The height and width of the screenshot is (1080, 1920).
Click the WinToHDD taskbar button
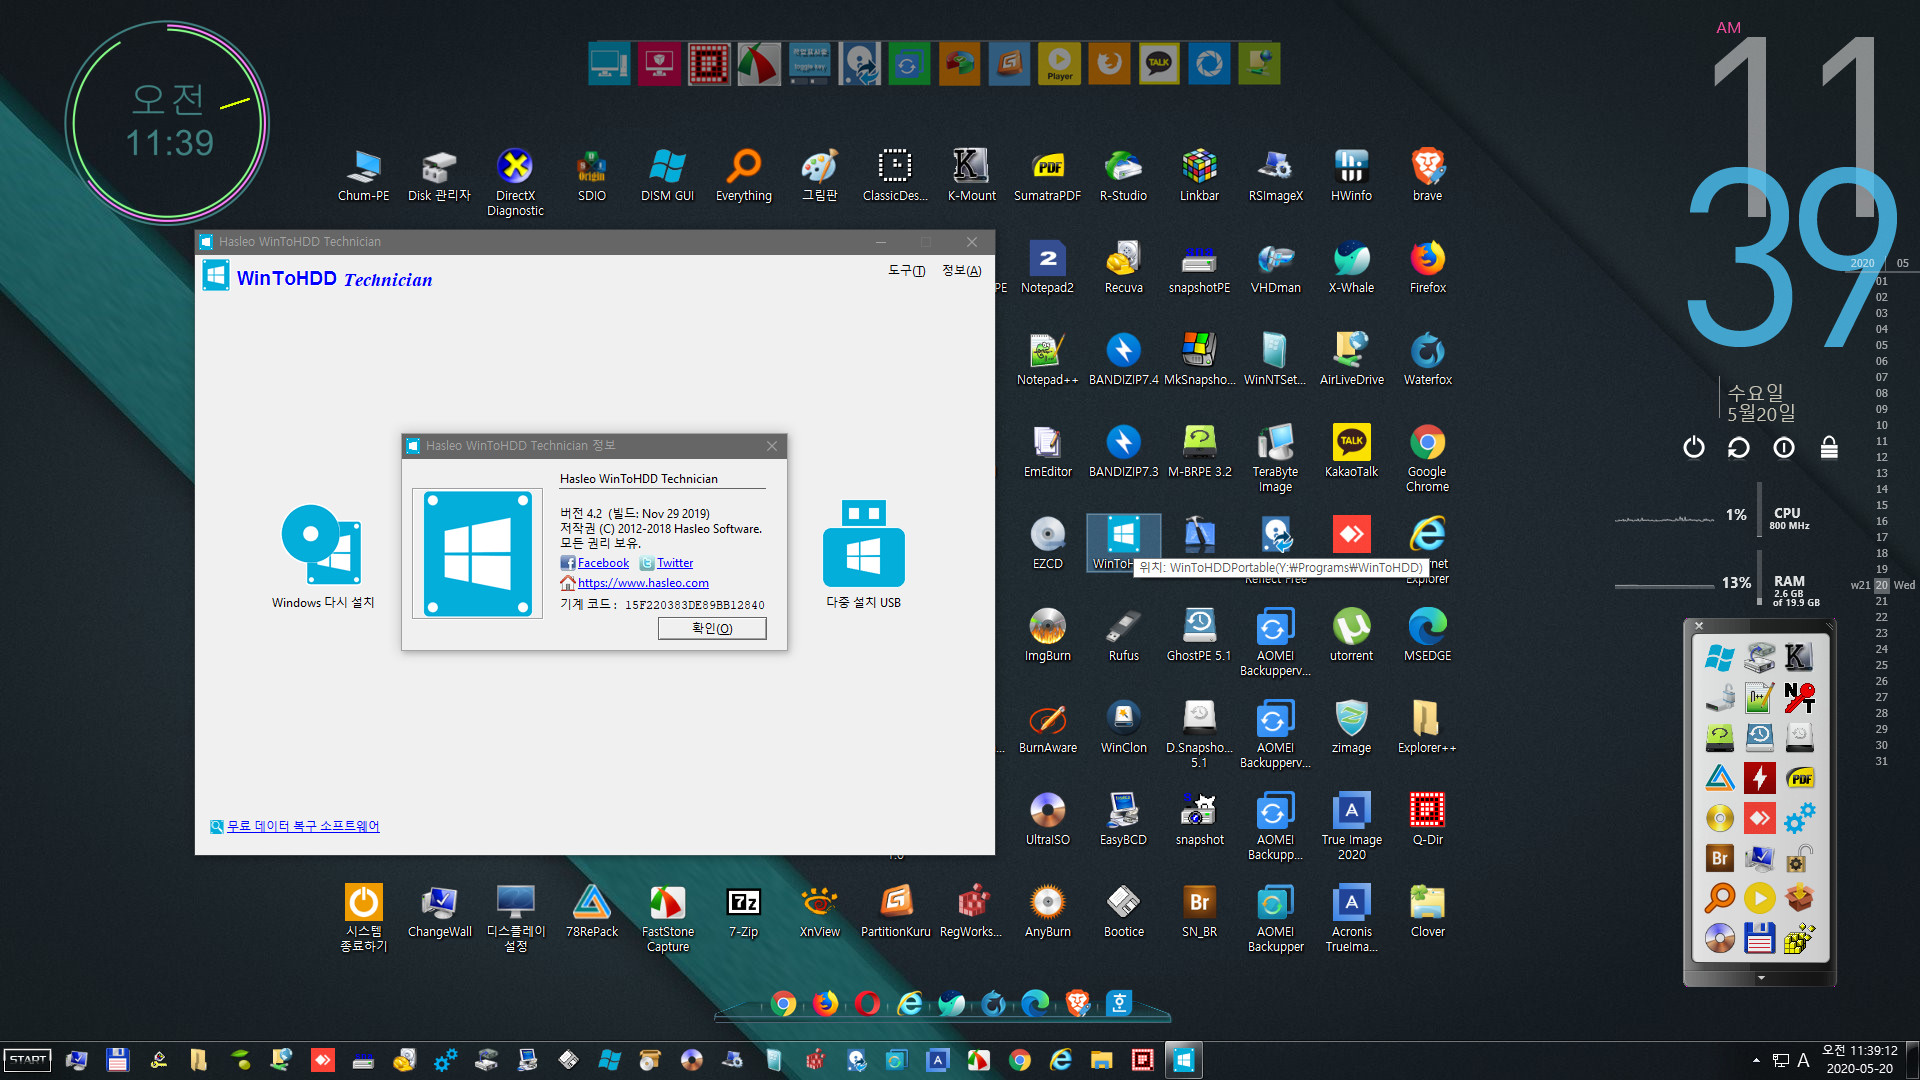click(x=1183, y=1060)
